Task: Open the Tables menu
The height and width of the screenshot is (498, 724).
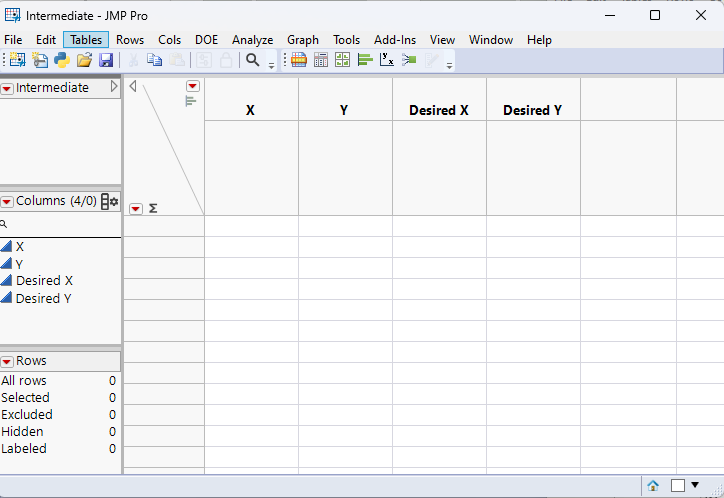Action: click(x=86, y=40)
